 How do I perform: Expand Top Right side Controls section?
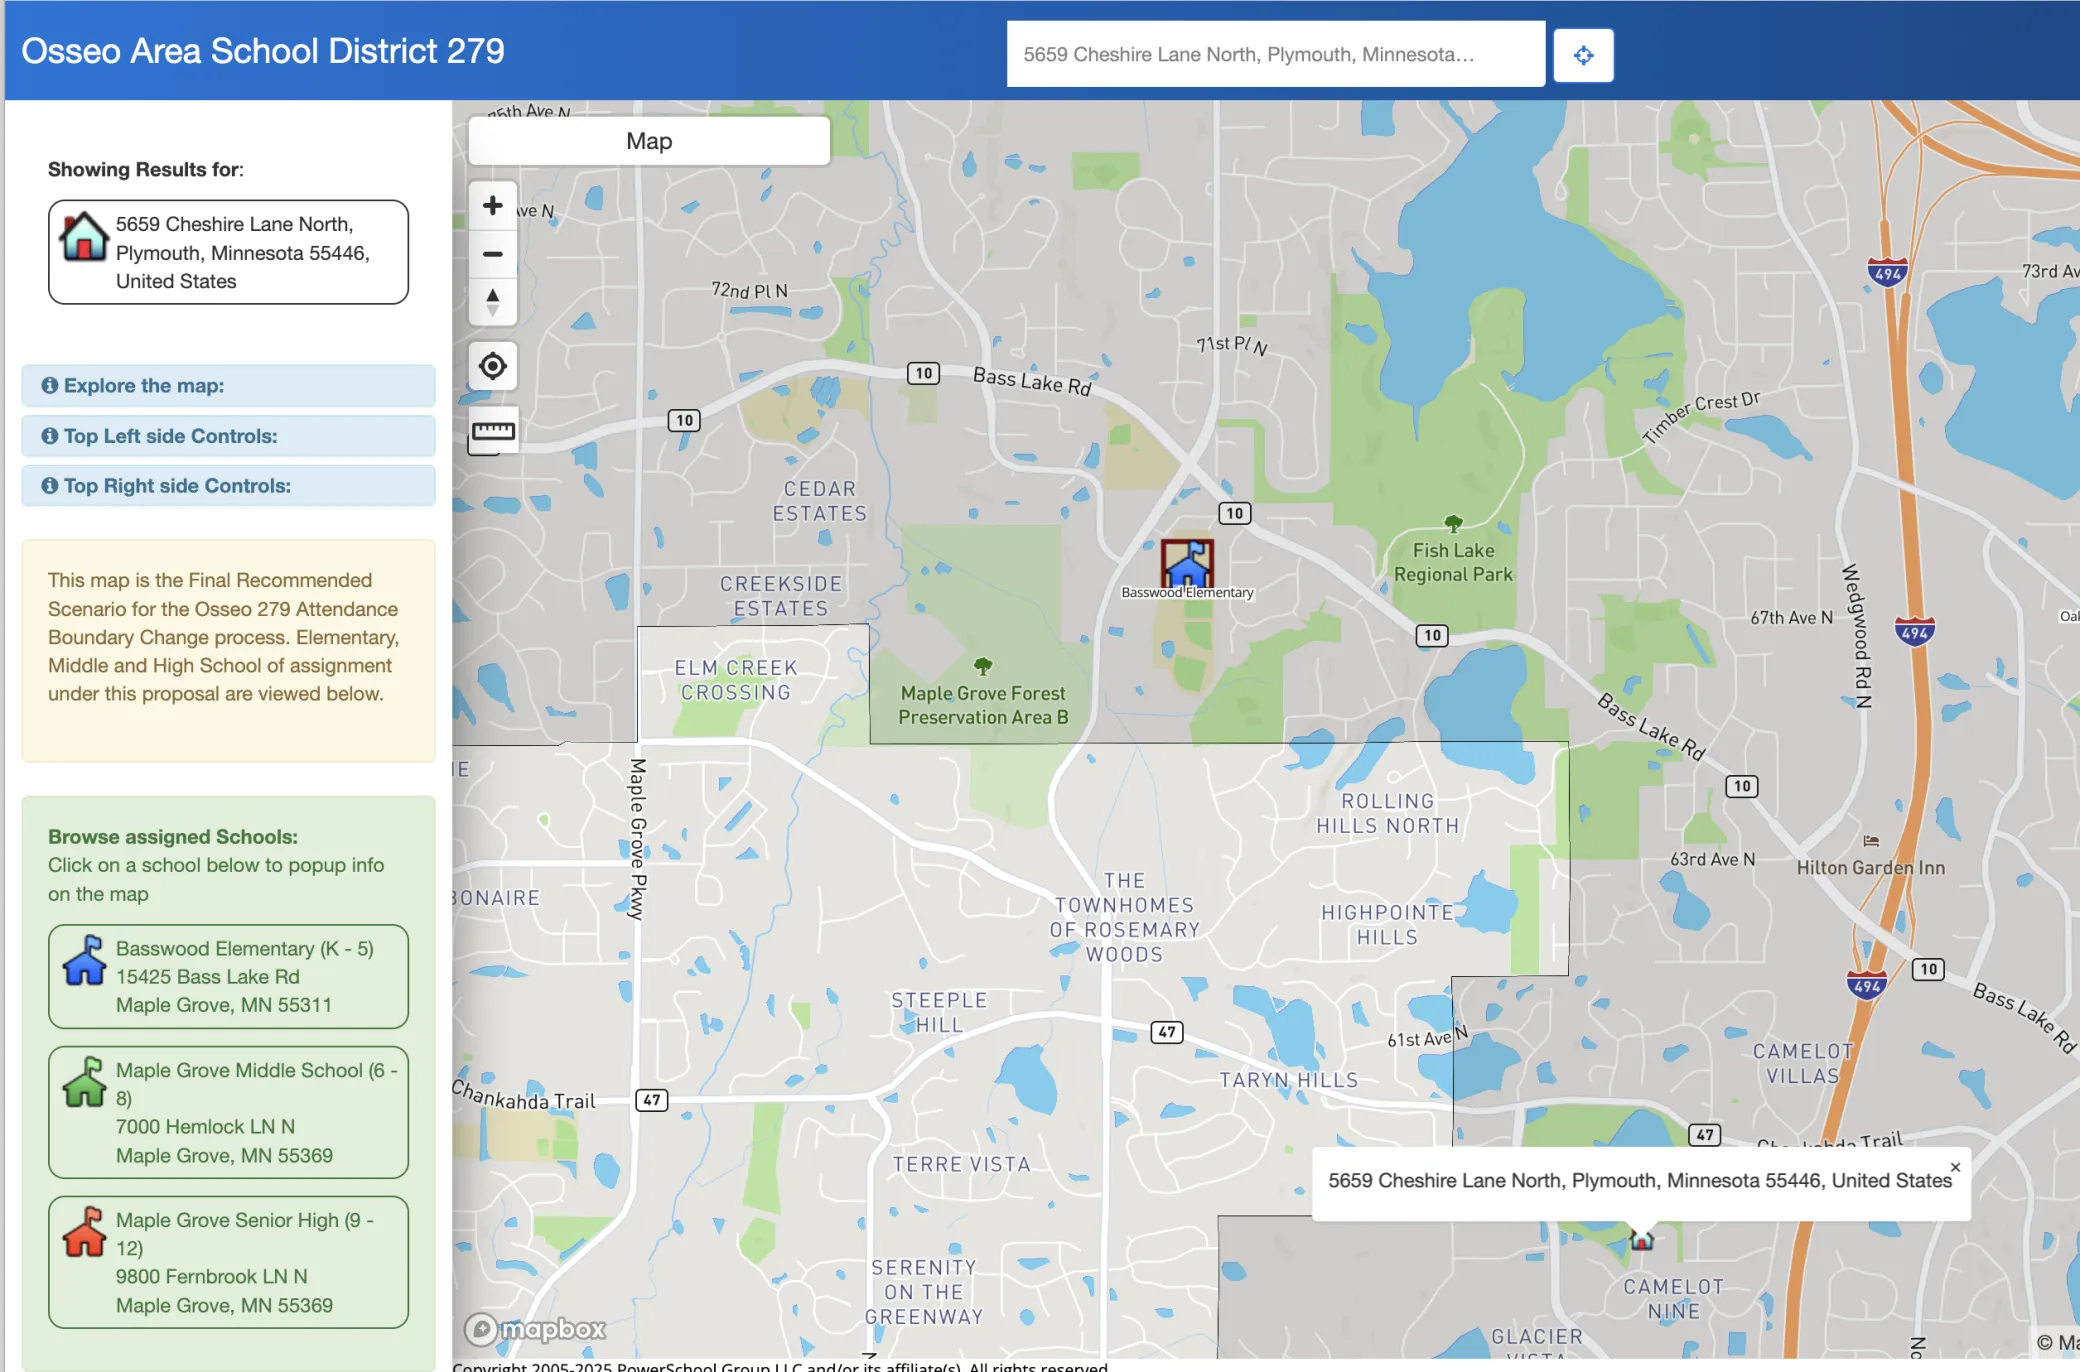point(228,486)
